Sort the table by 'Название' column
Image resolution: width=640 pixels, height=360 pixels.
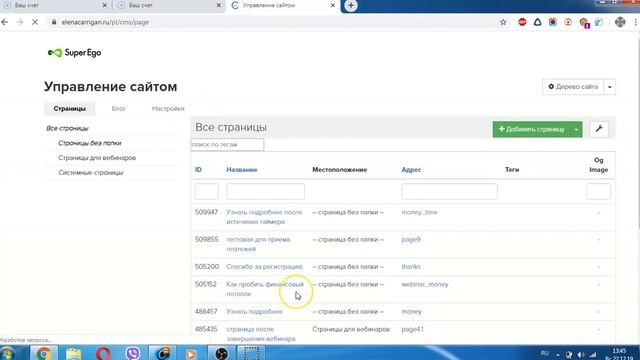tap(242, 170)
